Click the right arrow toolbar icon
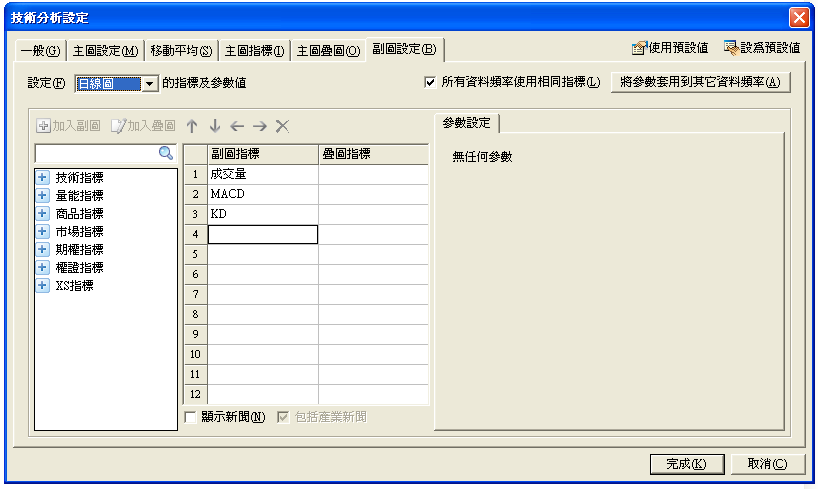Screen dimensions: 818x489 [260, 126]
